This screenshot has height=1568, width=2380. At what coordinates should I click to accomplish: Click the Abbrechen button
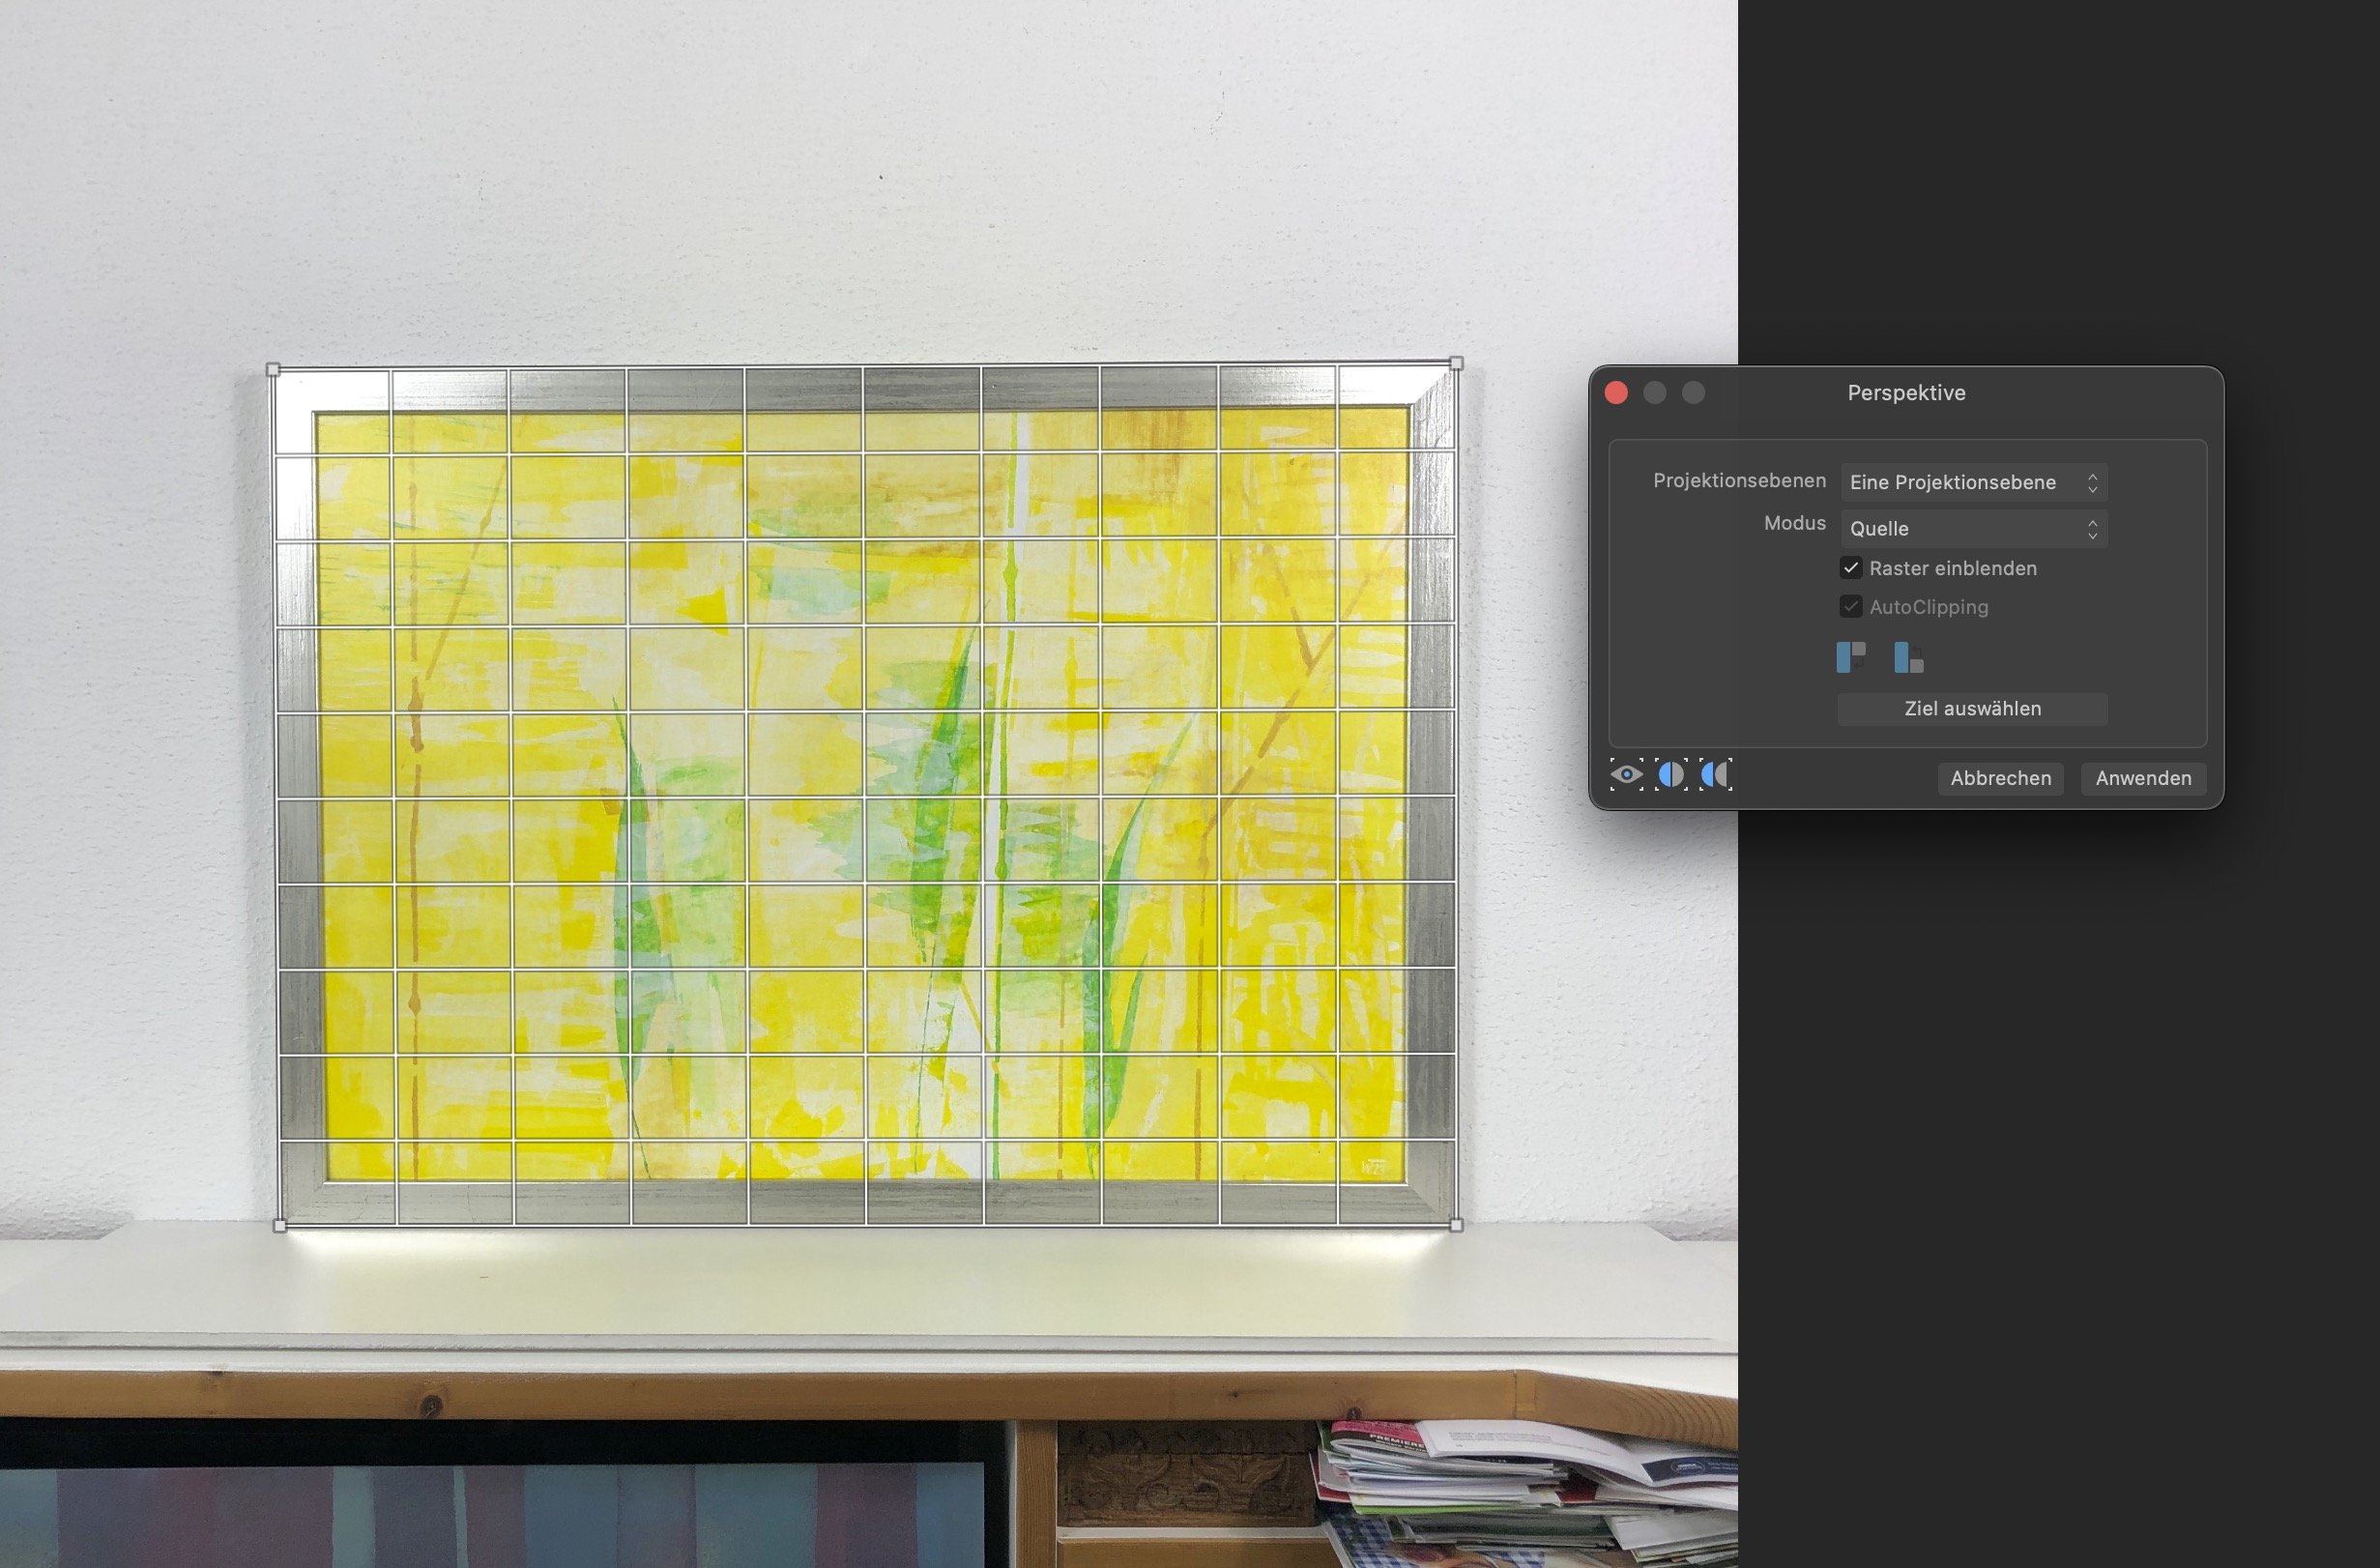coord(2000,778)
